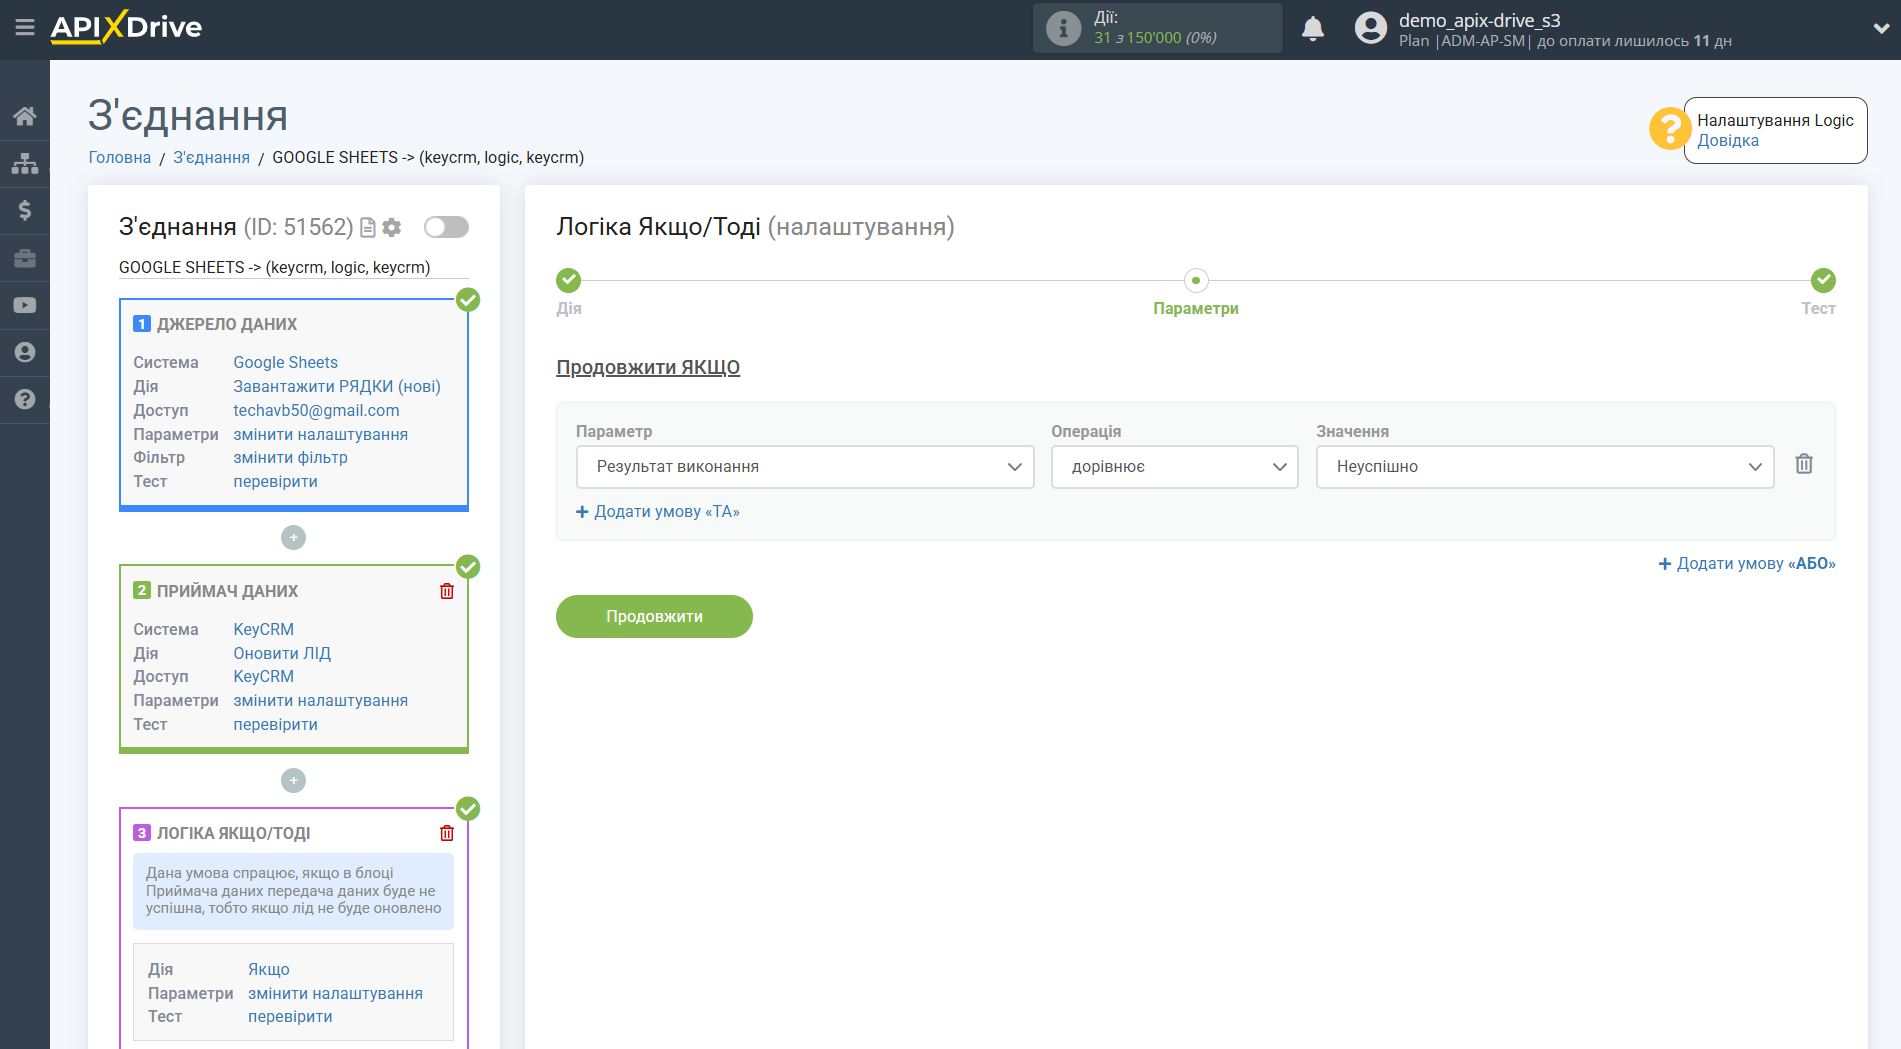Go to the Дія step marker
Image resolution: width=1901 pixels, height=1049 pixels.
click(569, 280)
